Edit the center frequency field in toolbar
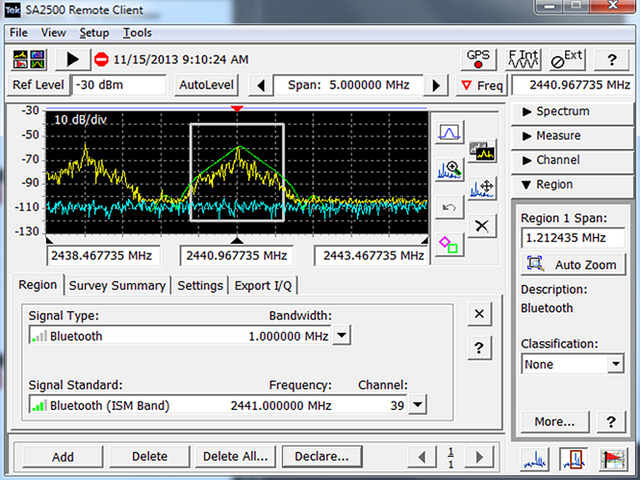Viewport: 640px width, 480px height. coord(573,85)
